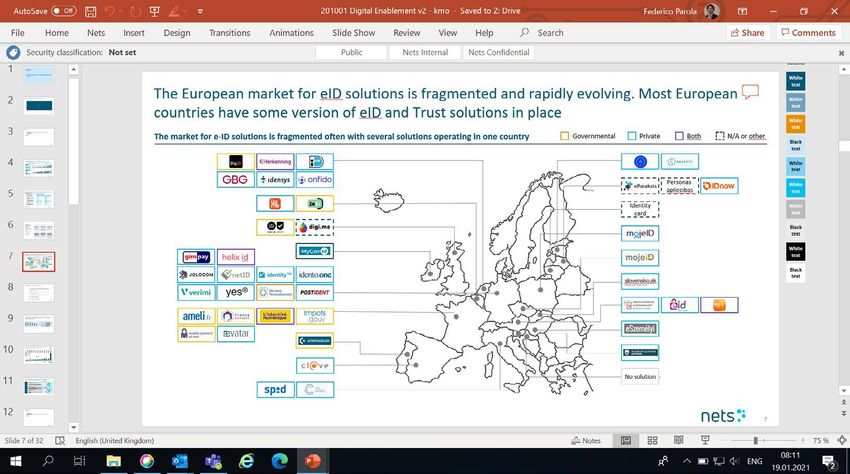
Task: Click the N/A or other legend box
Action: click(x=719, y=136)
